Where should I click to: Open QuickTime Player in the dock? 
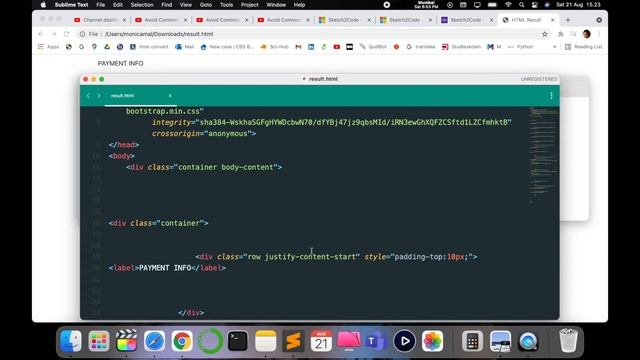coord(528,341)
